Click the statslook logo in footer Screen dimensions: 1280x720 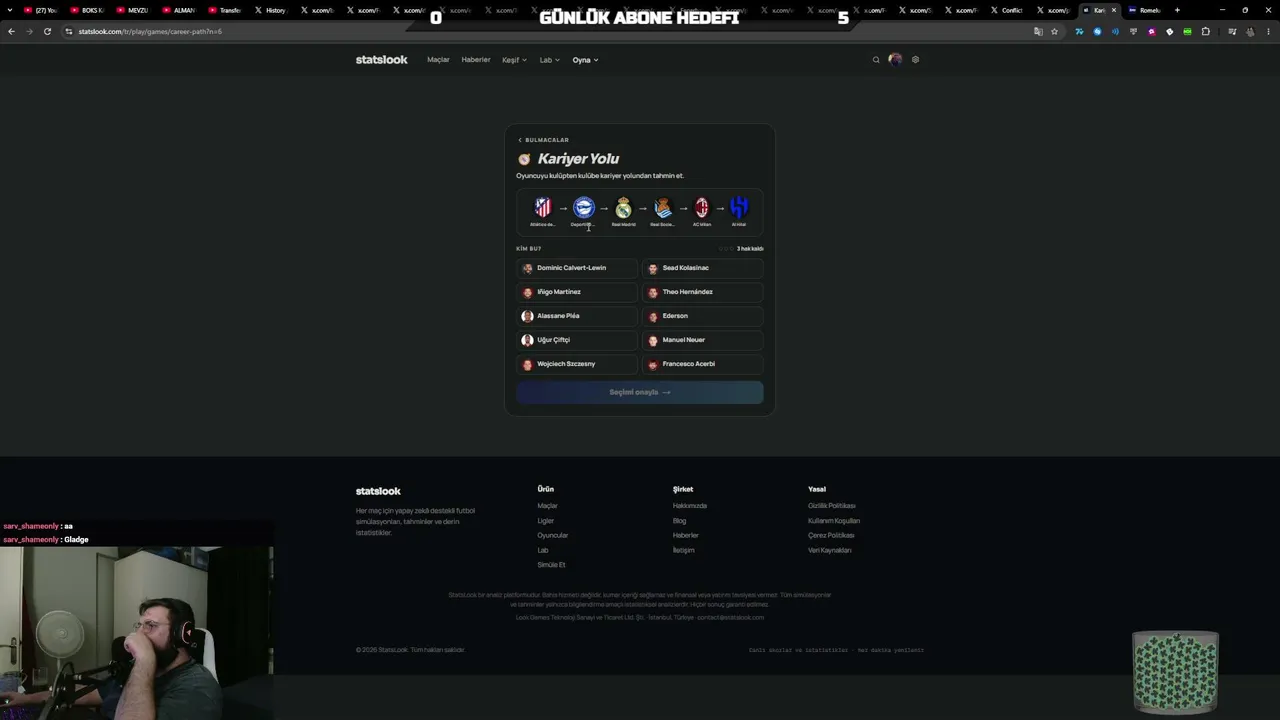[x=378, y=491]
